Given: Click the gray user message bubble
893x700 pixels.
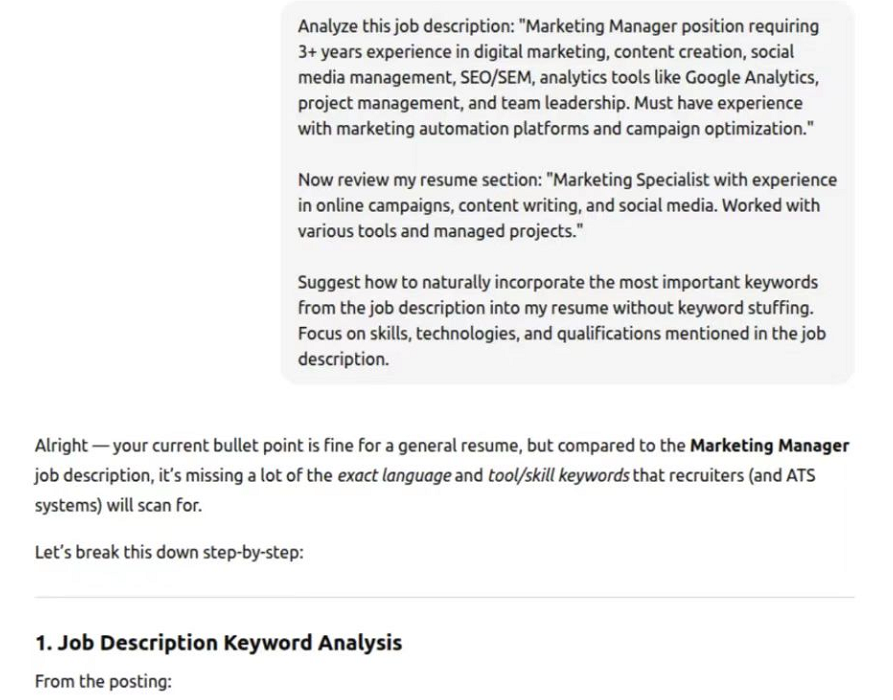Looking at the screenshot, I should click(x=567, y=193).
